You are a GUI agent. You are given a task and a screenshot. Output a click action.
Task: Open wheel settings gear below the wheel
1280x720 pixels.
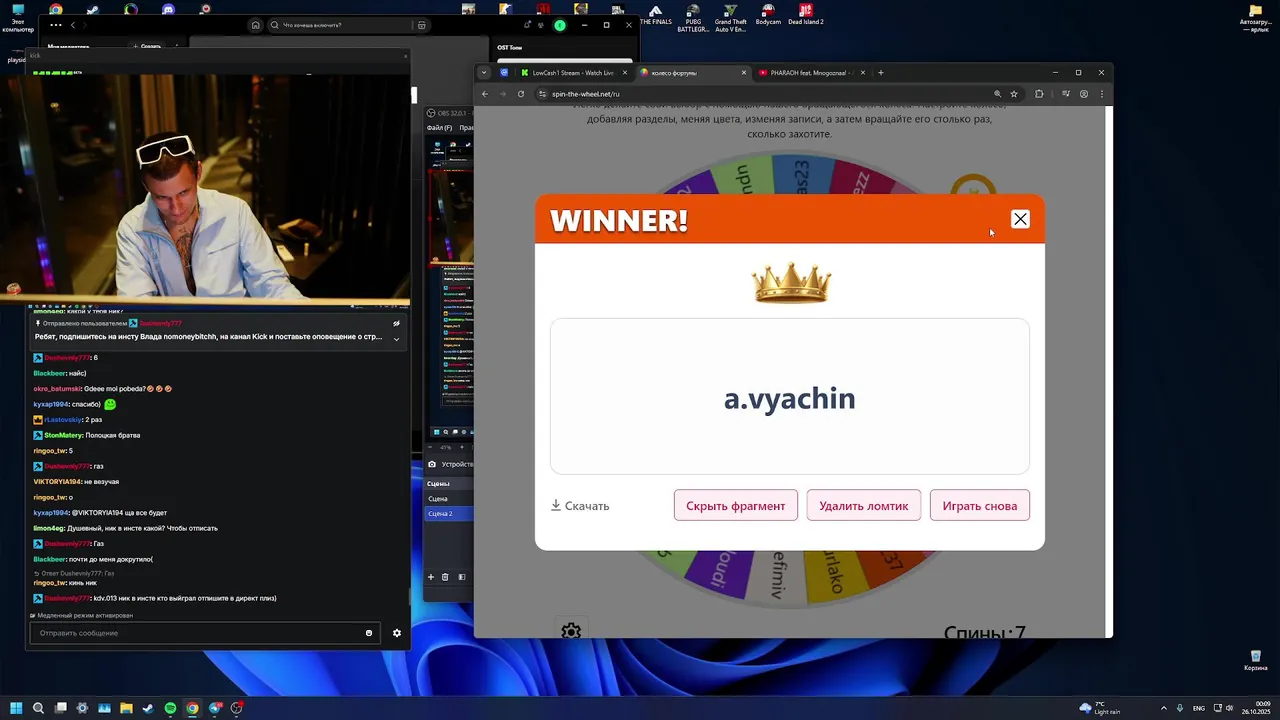click(x=571, y=631)
